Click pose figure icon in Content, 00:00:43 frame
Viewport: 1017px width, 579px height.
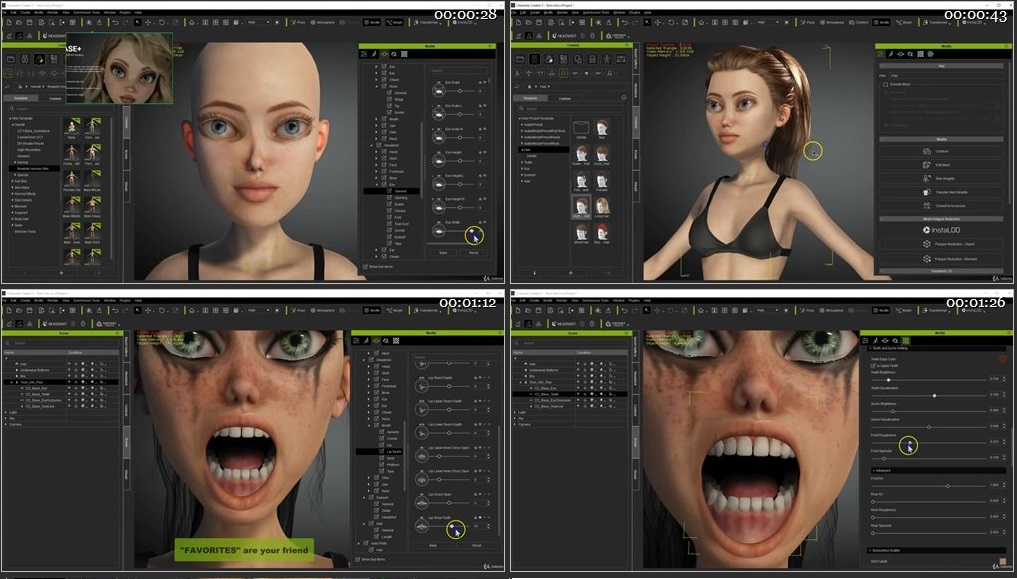(x=606, y=59)
